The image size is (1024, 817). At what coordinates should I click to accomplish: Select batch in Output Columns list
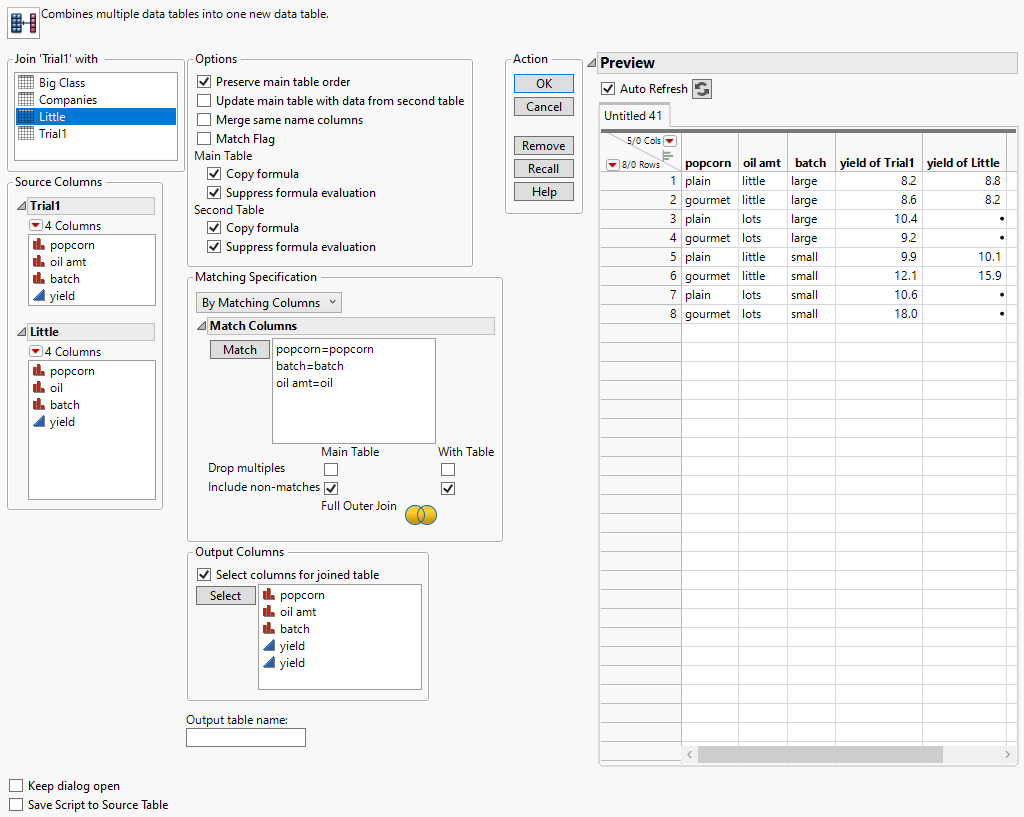pyautogui.click(x=294, y=629)
